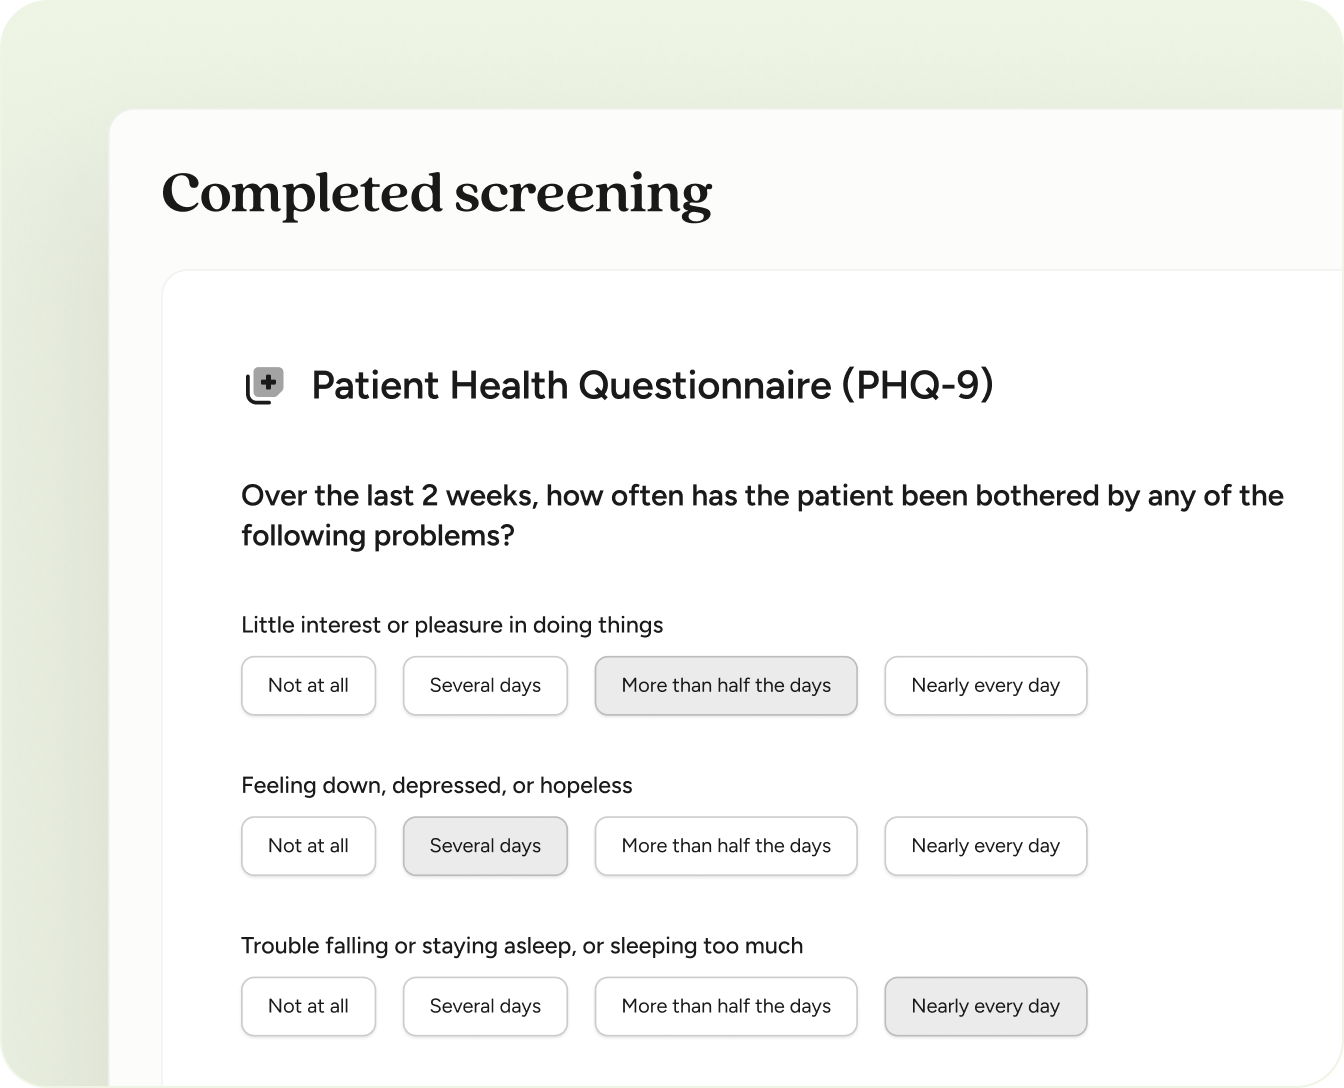Pick "More than half the days" for sleep question
Image resolution: width=1344 pixels, height=1088 pixels.
pos(725,1006)
